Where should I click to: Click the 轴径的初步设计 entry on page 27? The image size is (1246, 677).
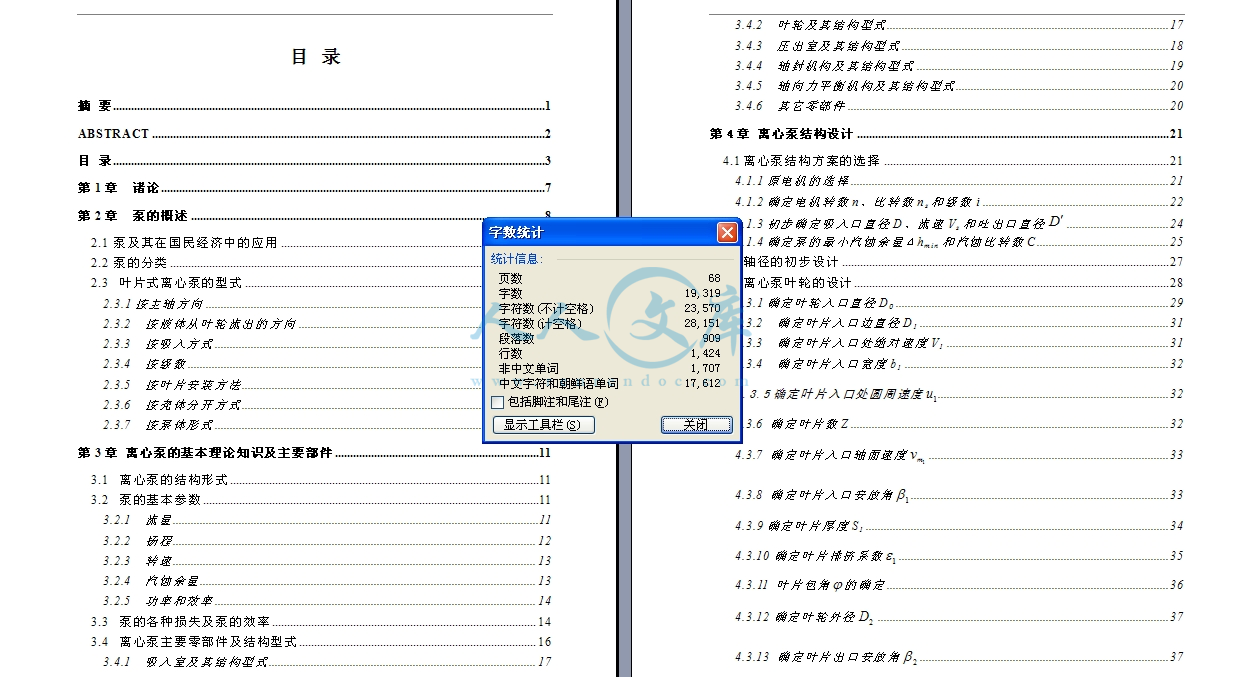[x=963, y=262]
